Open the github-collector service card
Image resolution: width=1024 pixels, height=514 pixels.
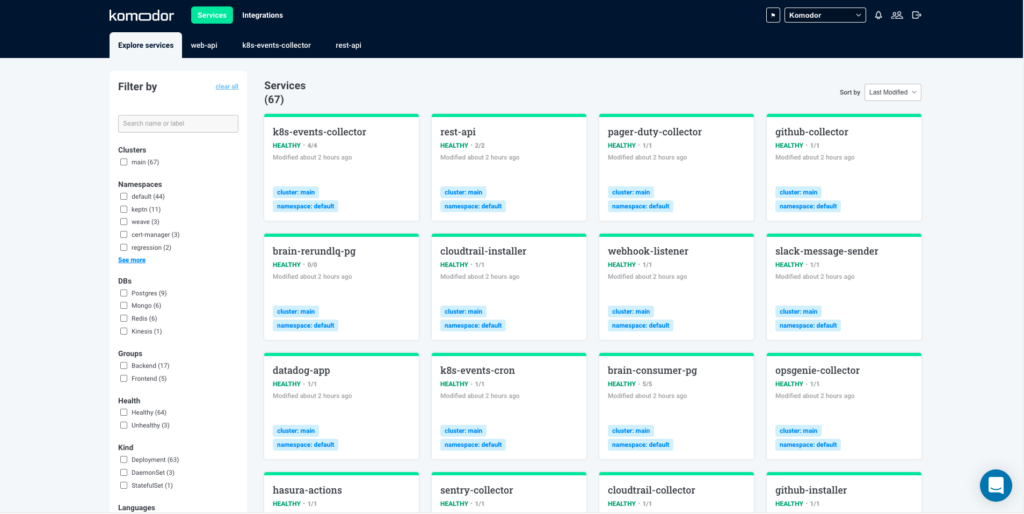[844, 168]
